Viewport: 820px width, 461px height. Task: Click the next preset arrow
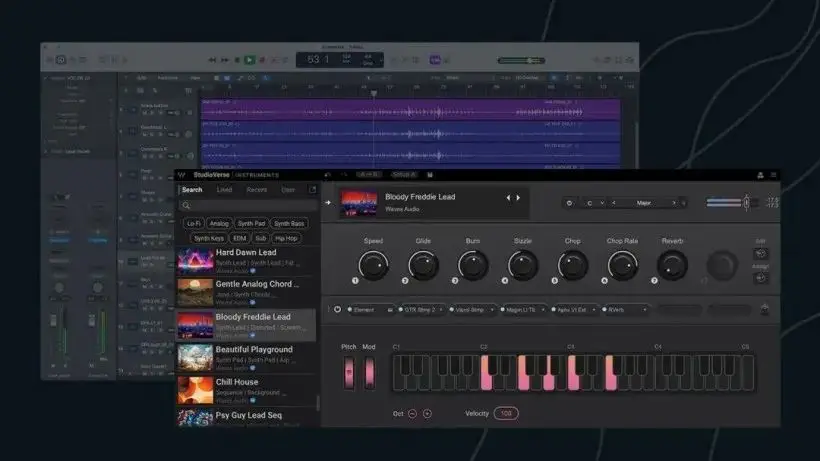[x=518, y=198]
